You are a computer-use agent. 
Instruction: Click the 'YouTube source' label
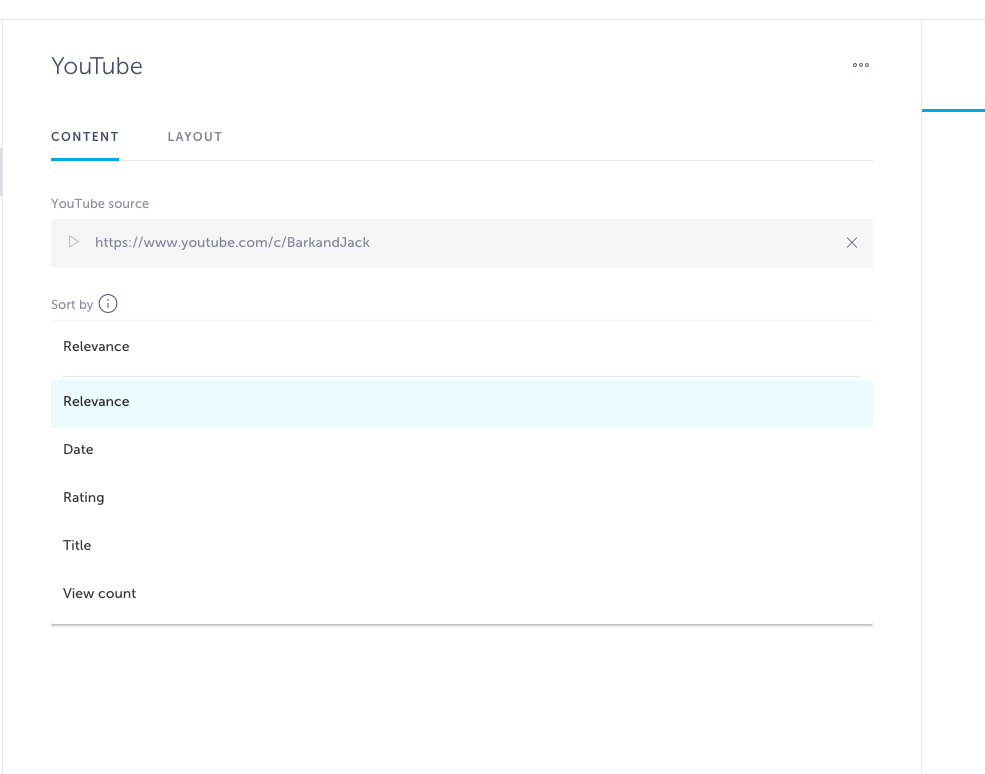click(x=100, y=204)
